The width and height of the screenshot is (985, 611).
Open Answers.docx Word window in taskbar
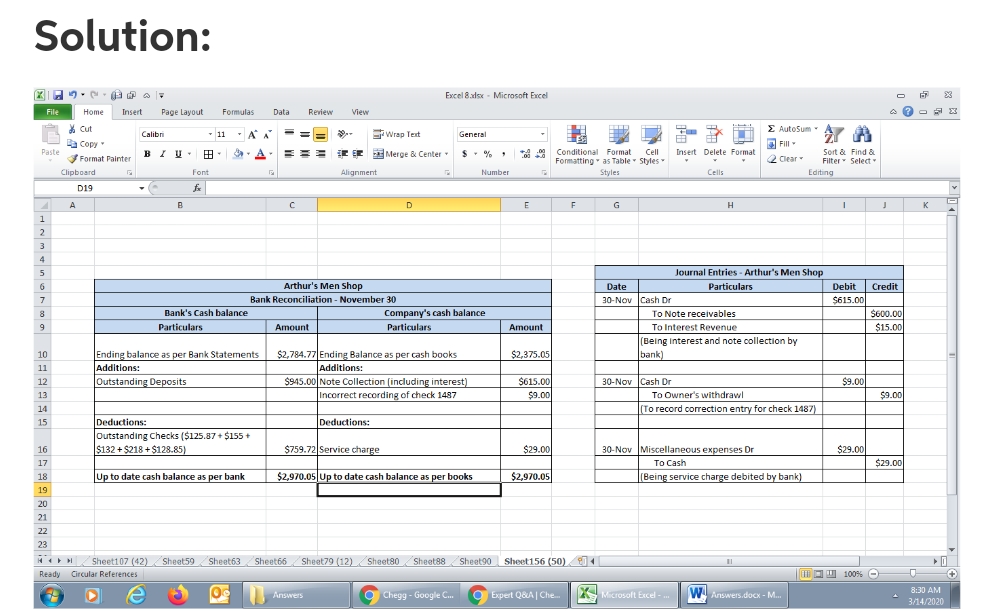pyautogui.click(x=735, y=595)
